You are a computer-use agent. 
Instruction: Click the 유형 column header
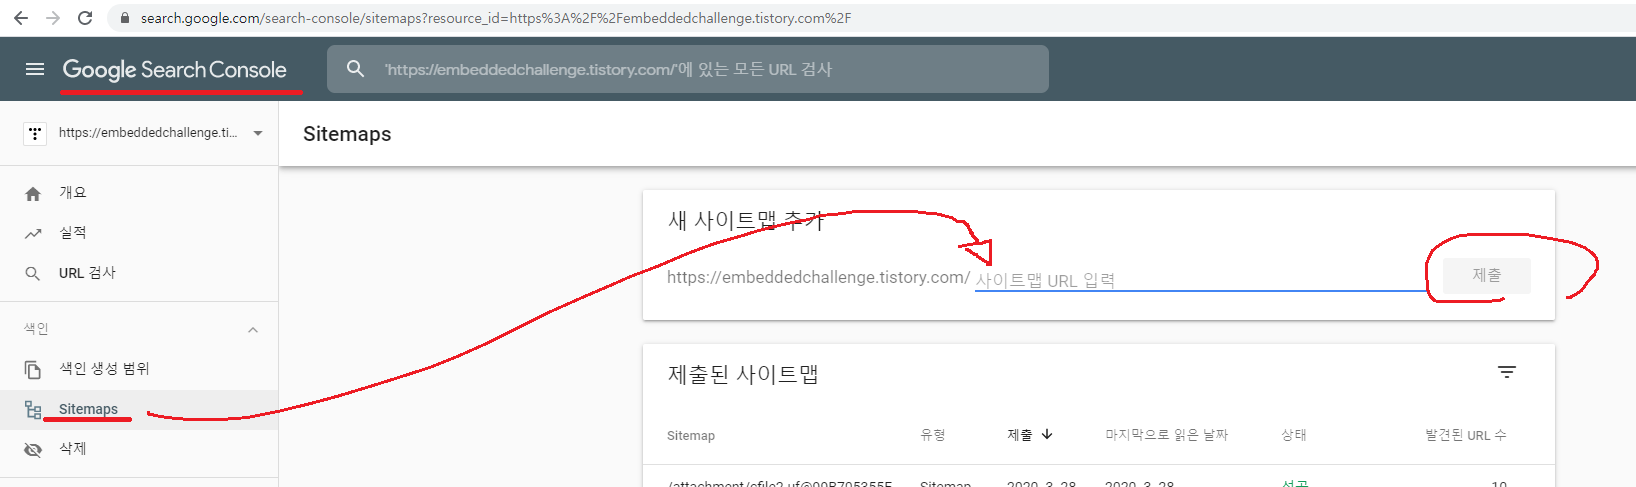932,435
